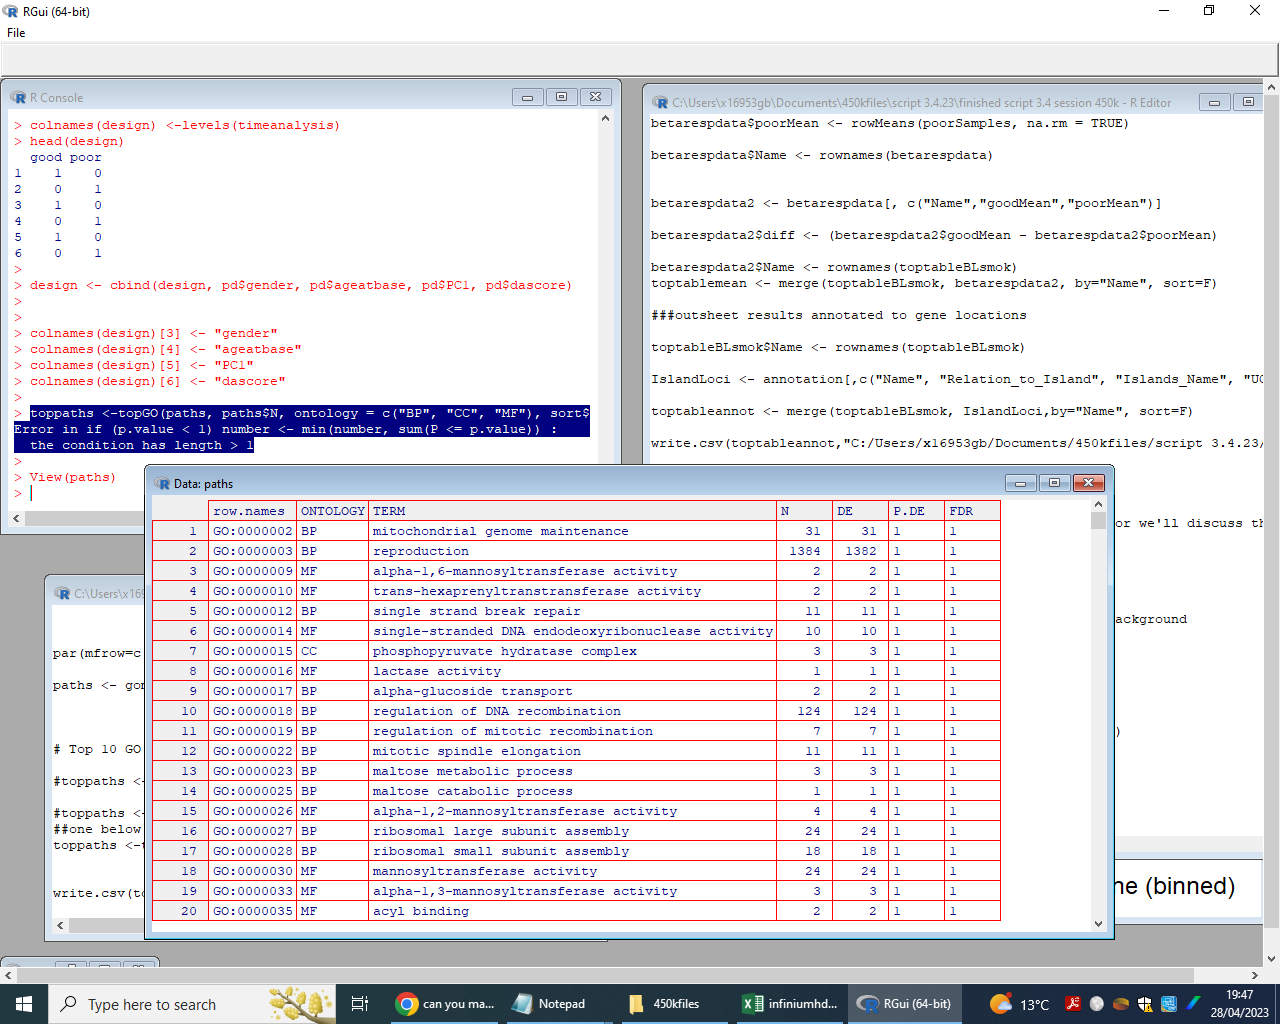
Task: Select the DE value 1382 cell
Action: (x=861, y=551)
